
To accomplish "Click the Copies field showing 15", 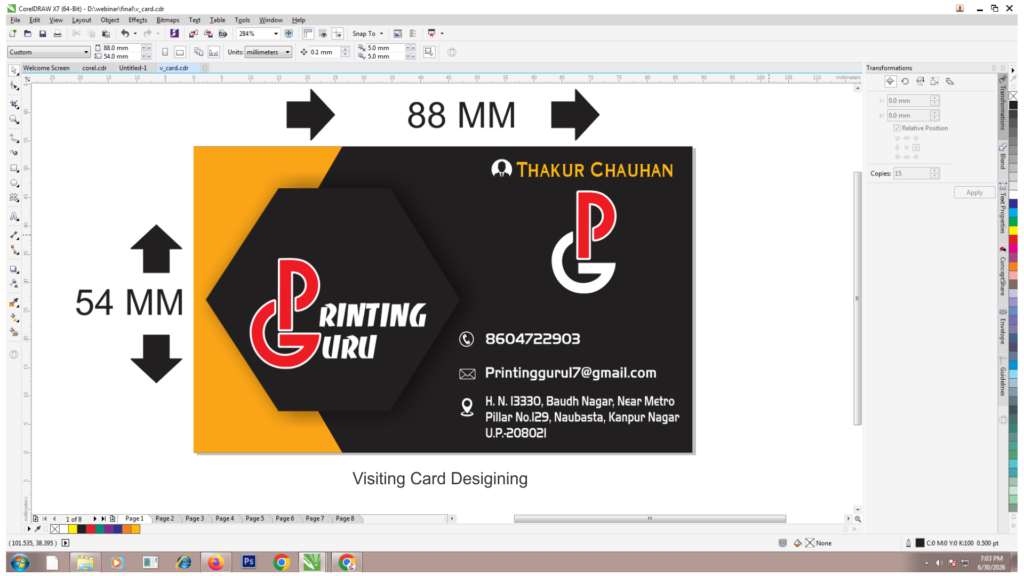I will (911, 174).
